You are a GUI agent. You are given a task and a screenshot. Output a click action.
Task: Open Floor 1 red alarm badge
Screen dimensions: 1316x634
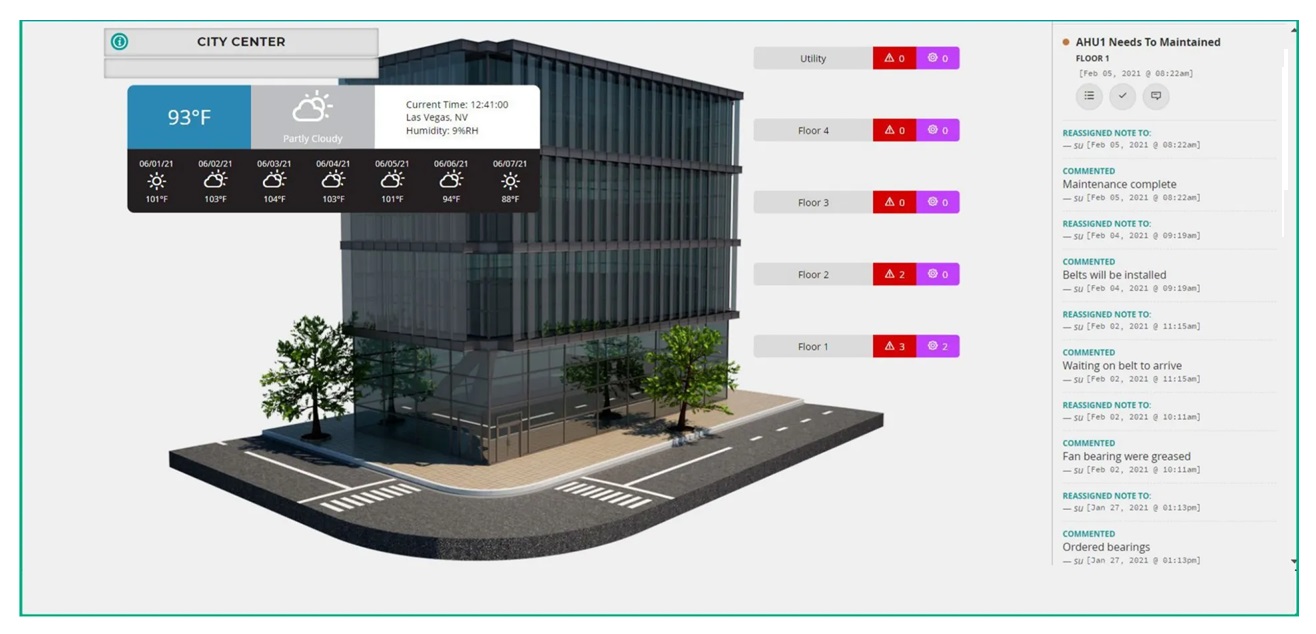point(895,346)
